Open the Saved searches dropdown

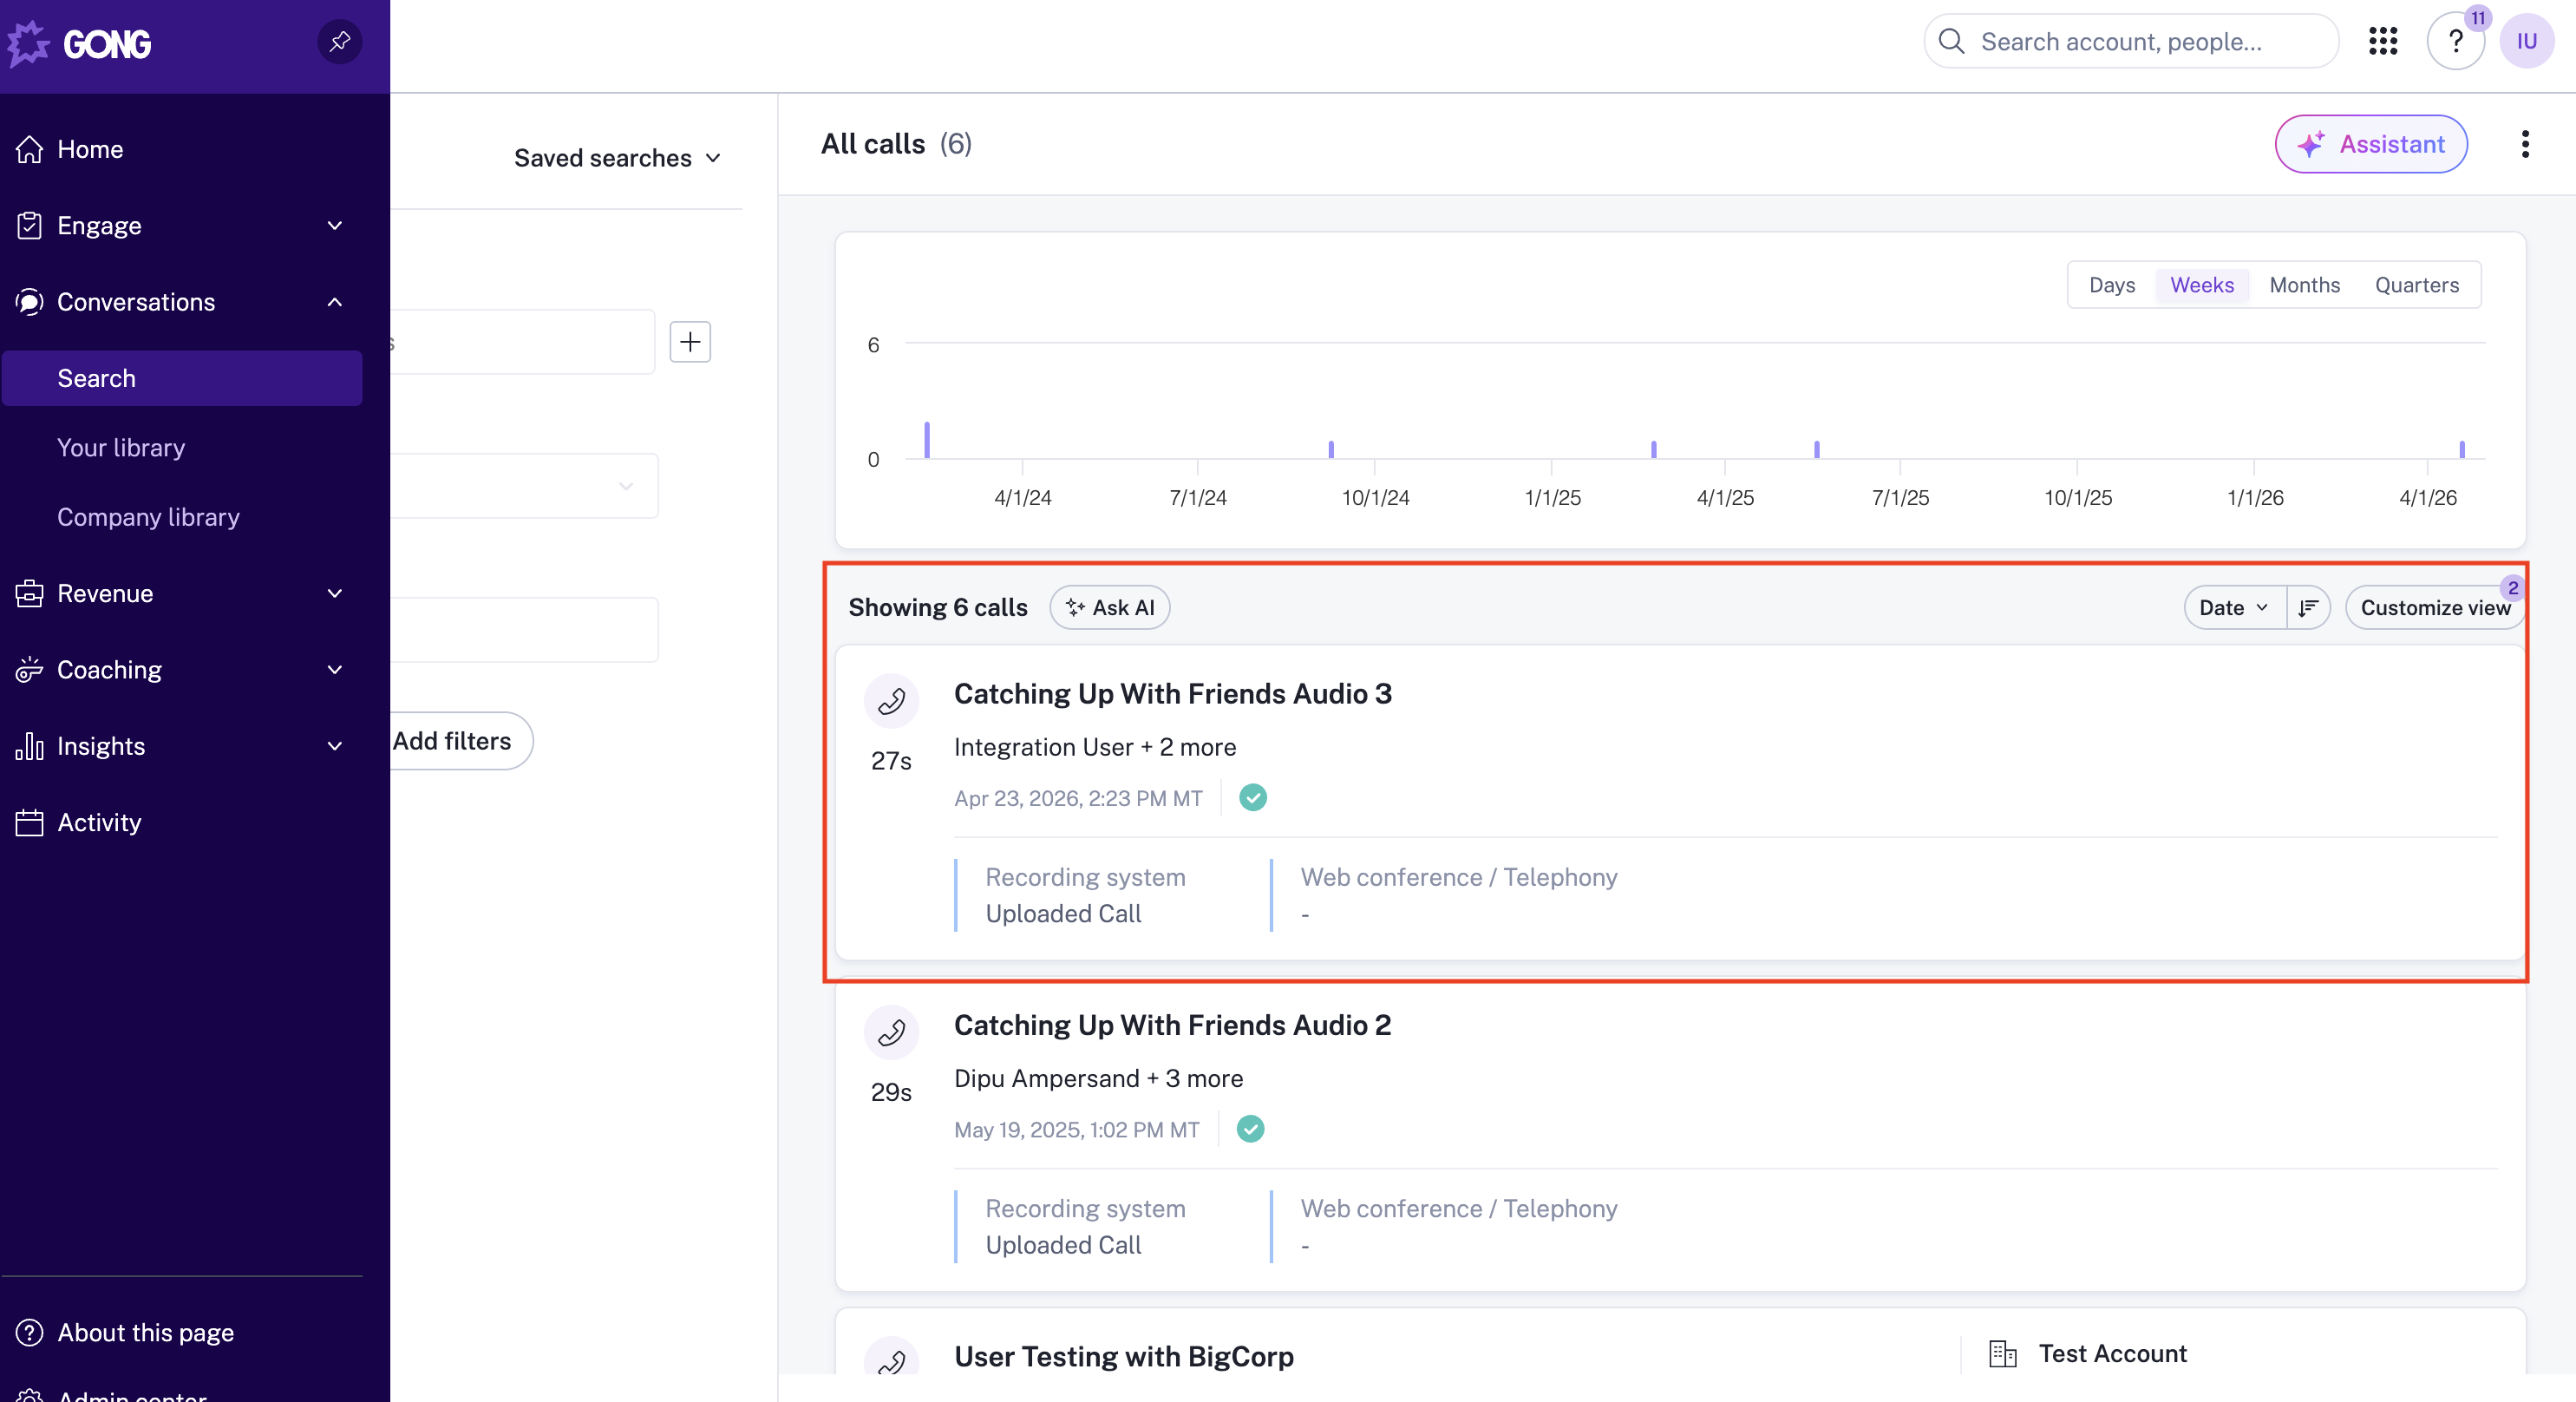point(617,158)
